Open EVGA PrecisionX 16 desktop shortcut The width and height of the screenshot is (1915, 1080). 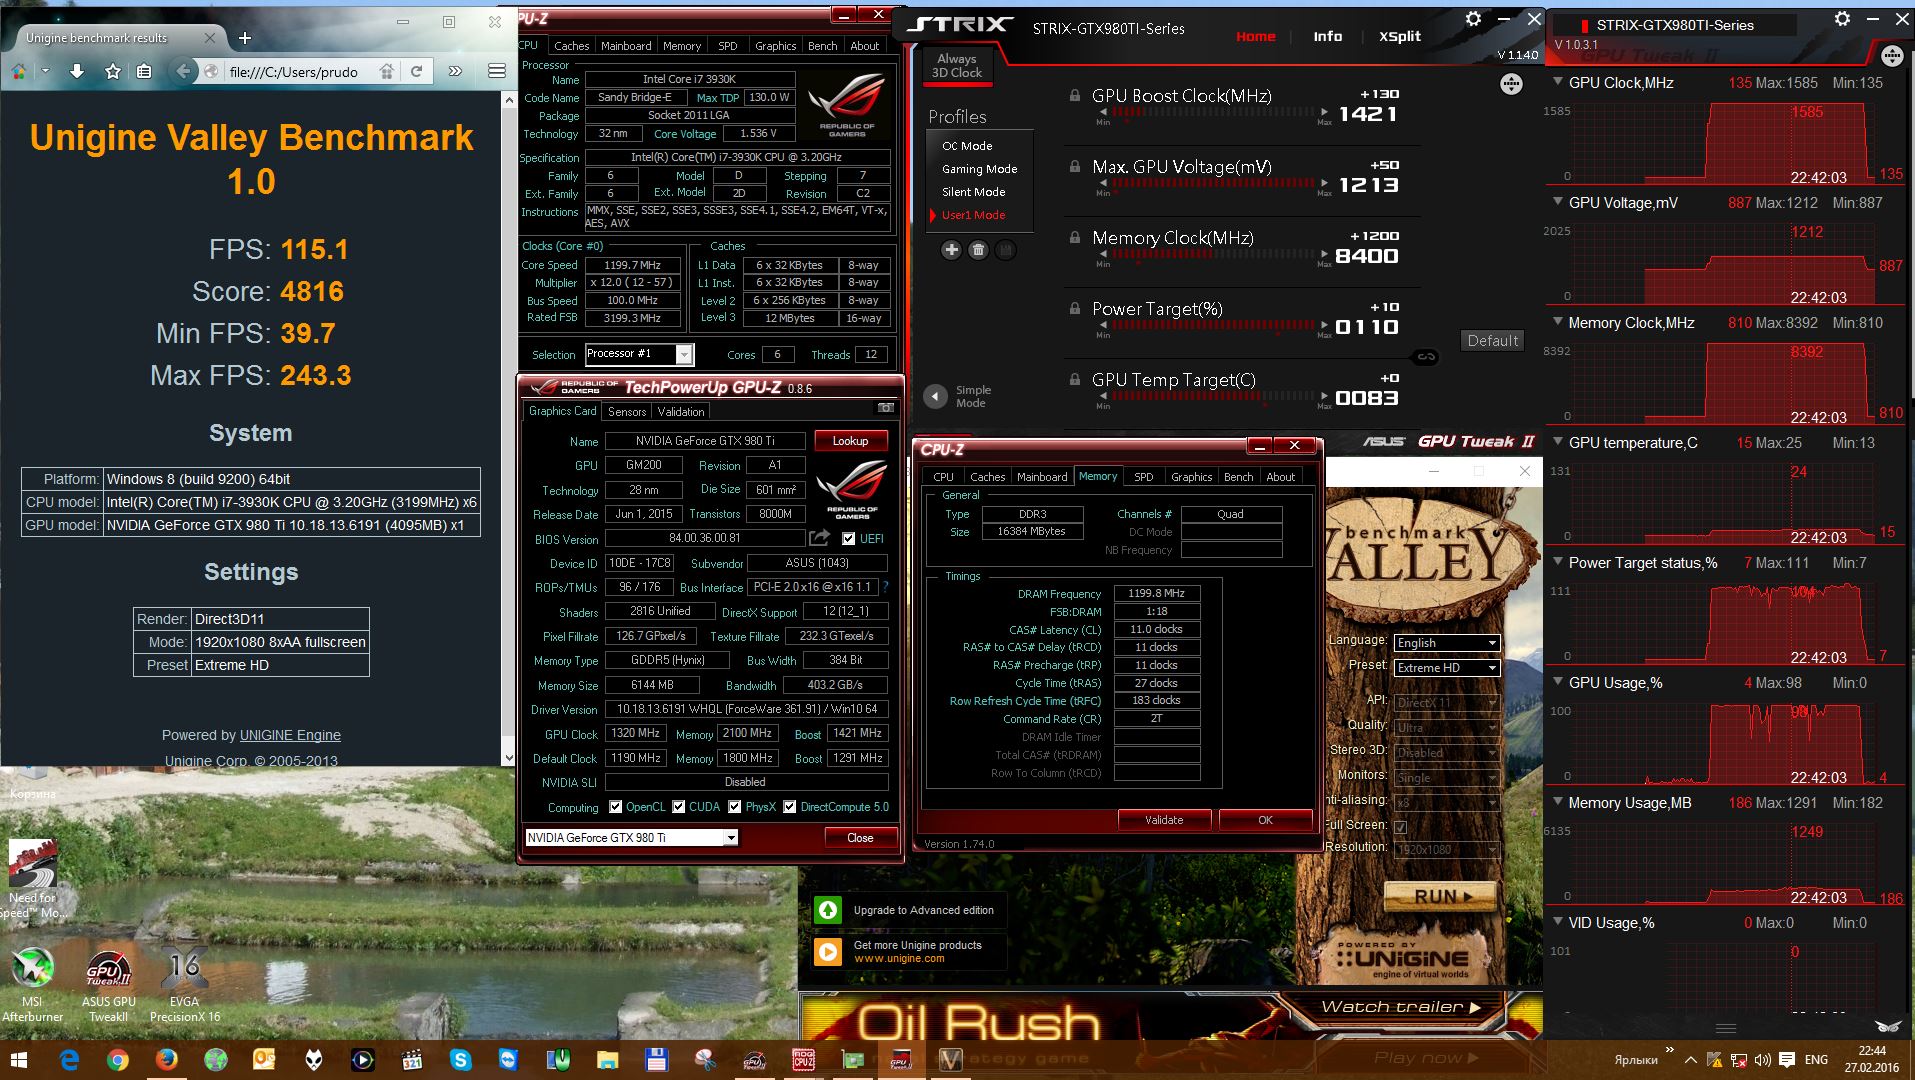[x=184, y=984]
